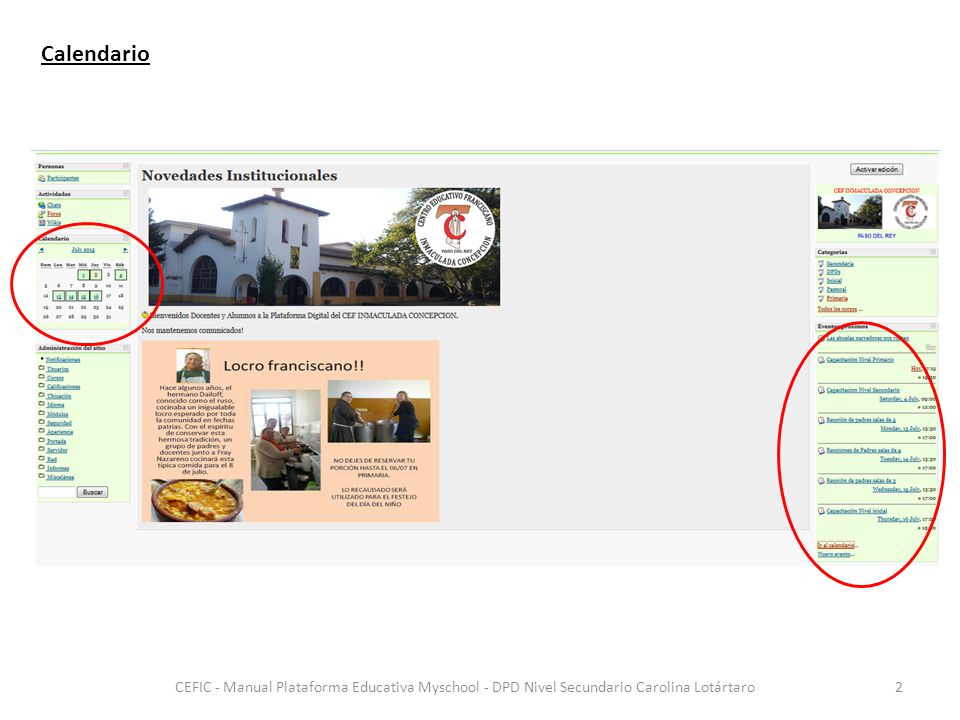Click the Wikis icon in Actividades
Image resolution: width=960 pixels, height=720 pixels.
click(42, 223)
